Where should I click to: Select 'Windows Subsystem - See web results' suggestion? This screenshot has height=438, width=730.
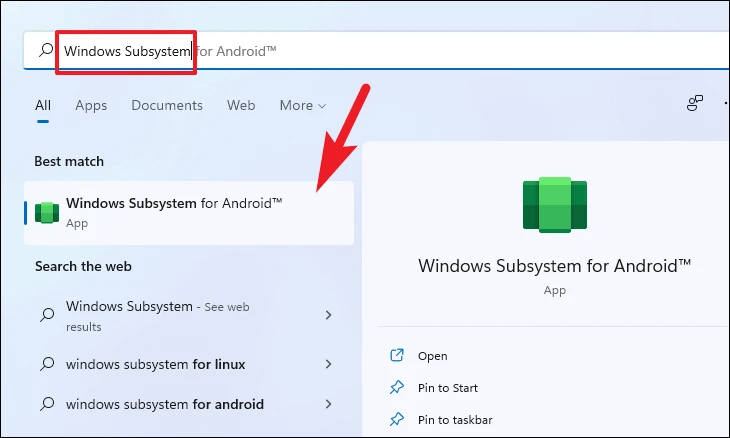click(189, 316)
